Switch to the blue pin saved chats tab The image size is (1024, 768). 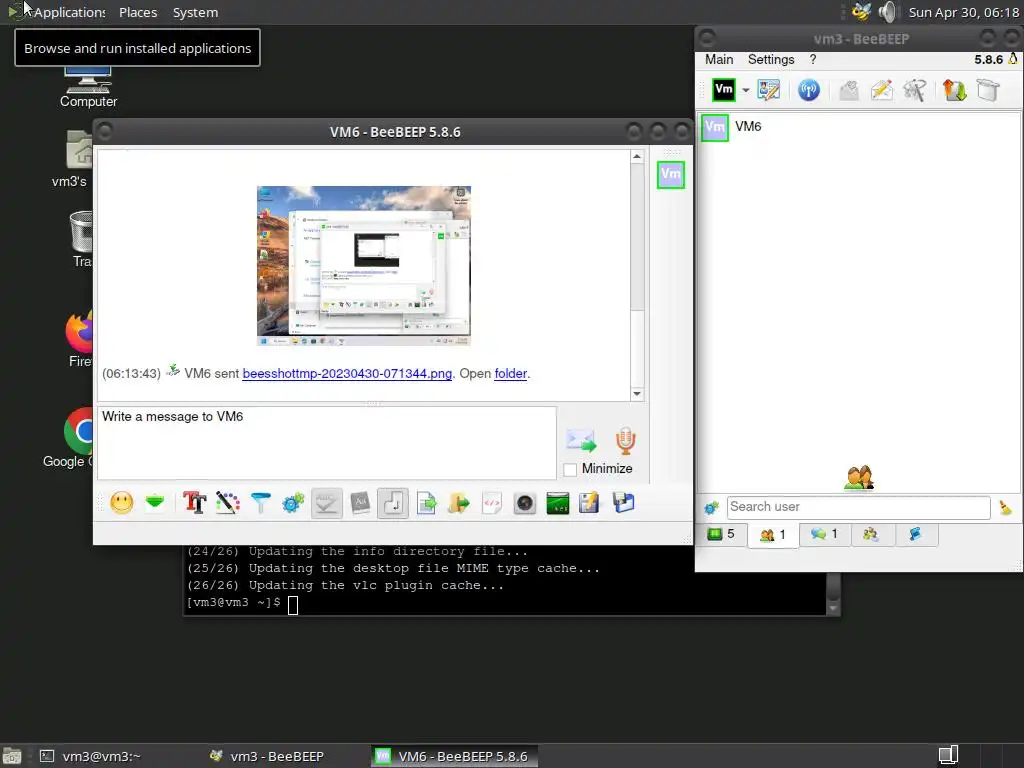tap(915, 534)
